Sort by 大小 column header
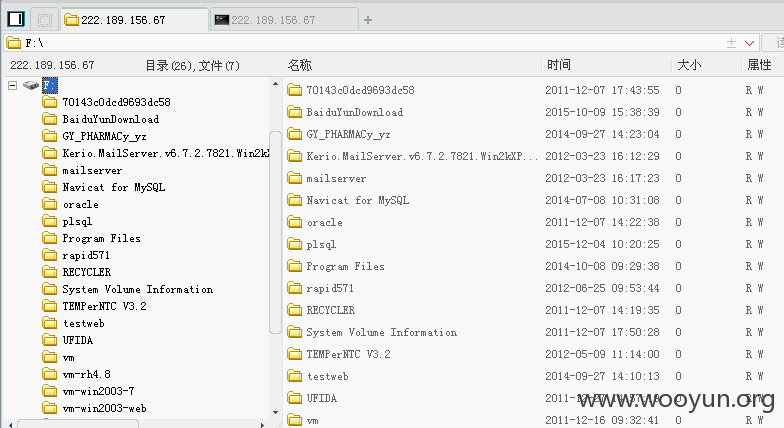 click(x=689, y=65)
